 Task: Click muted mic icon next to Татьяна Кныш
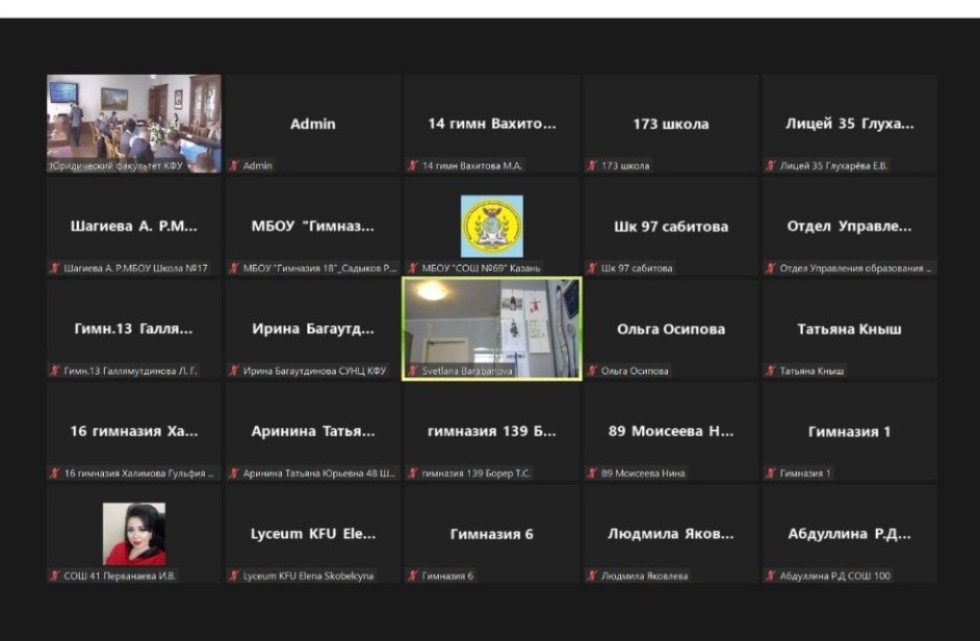coord(771,371)
